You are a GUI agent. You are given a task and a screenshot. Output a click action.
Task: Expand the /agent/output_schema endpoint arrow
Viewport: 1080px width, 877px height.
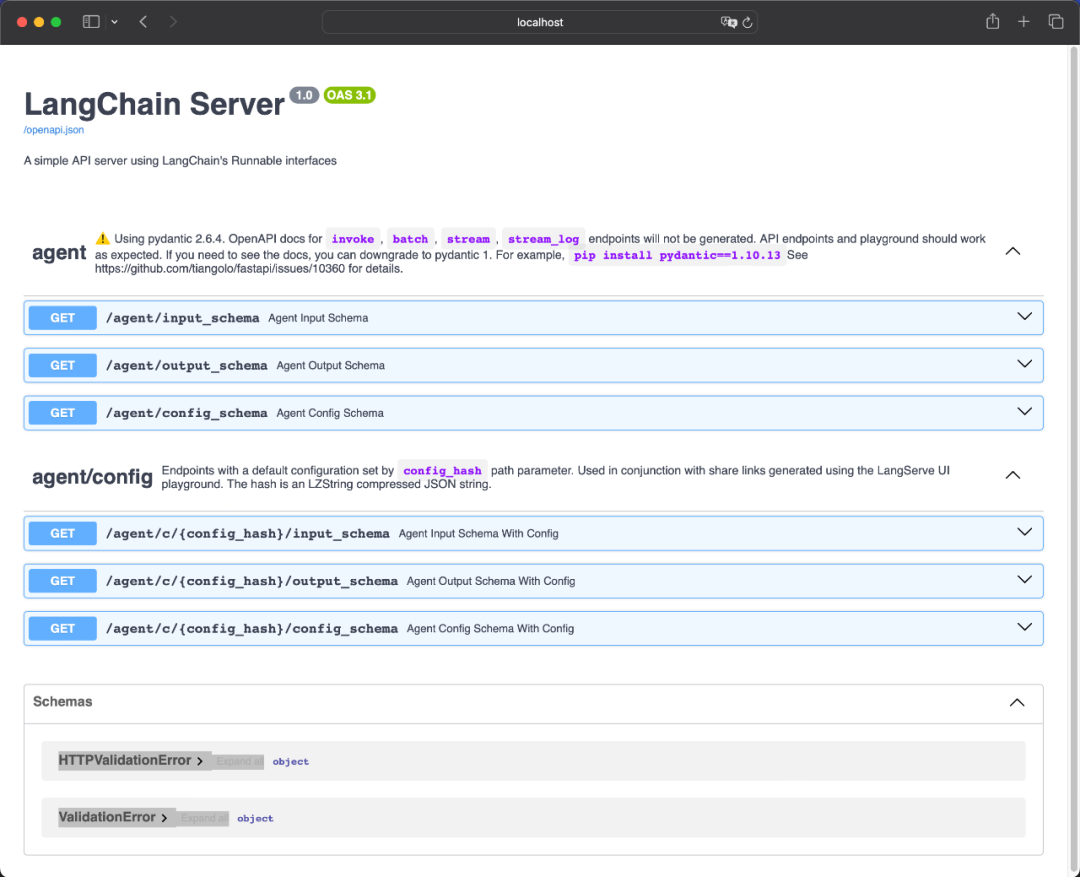[x=1024, y=364]
